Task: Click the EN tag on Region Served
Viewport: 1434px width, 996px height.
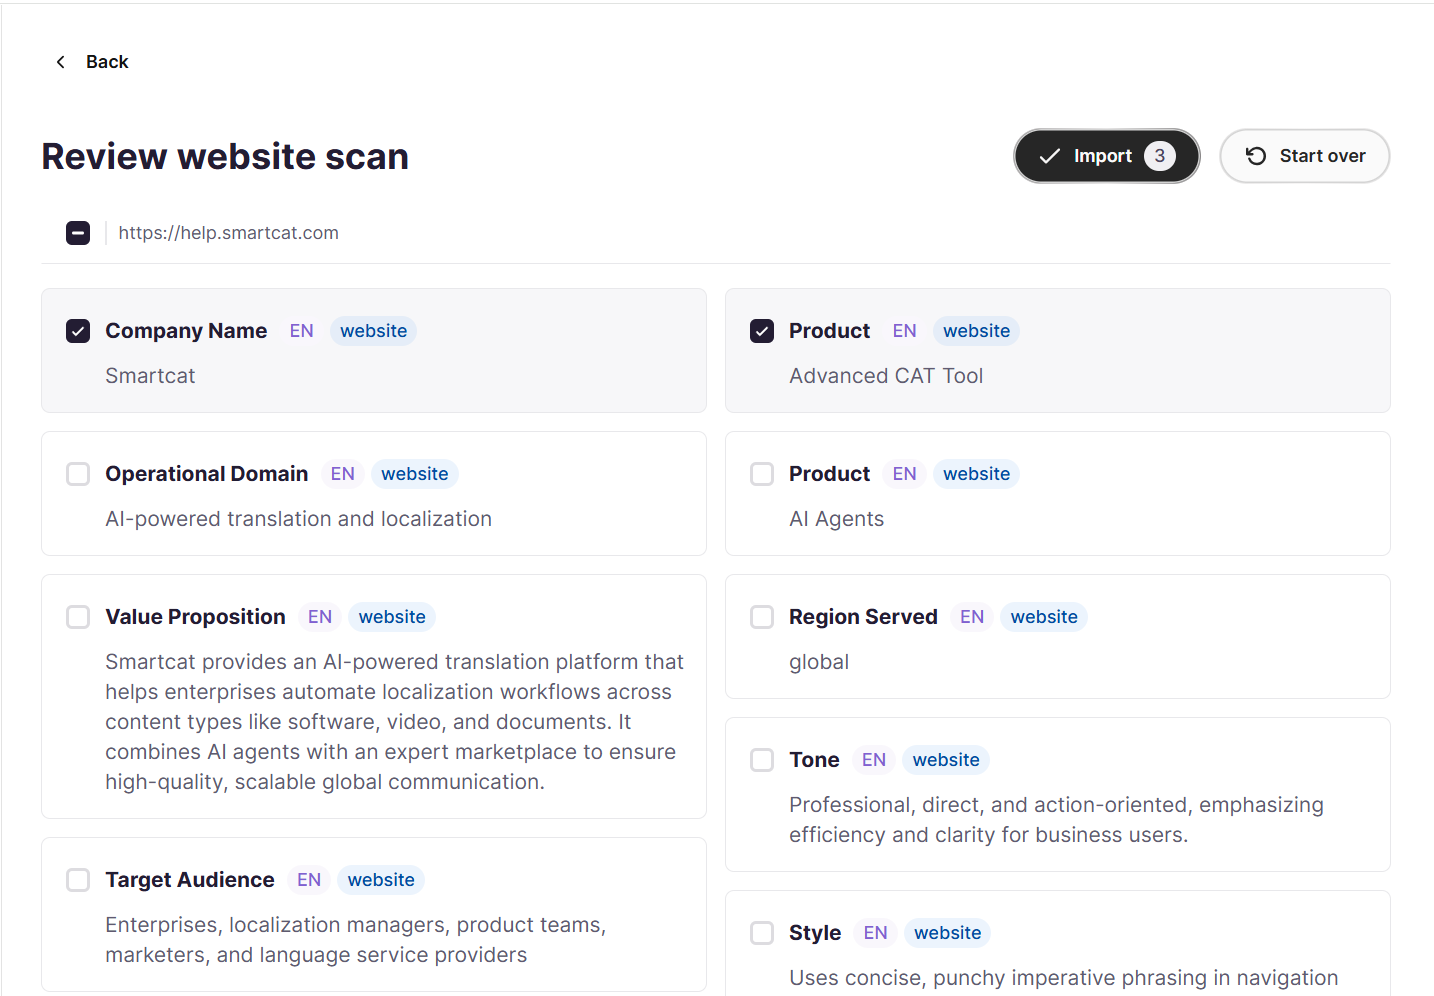Action: coord(972,617)
